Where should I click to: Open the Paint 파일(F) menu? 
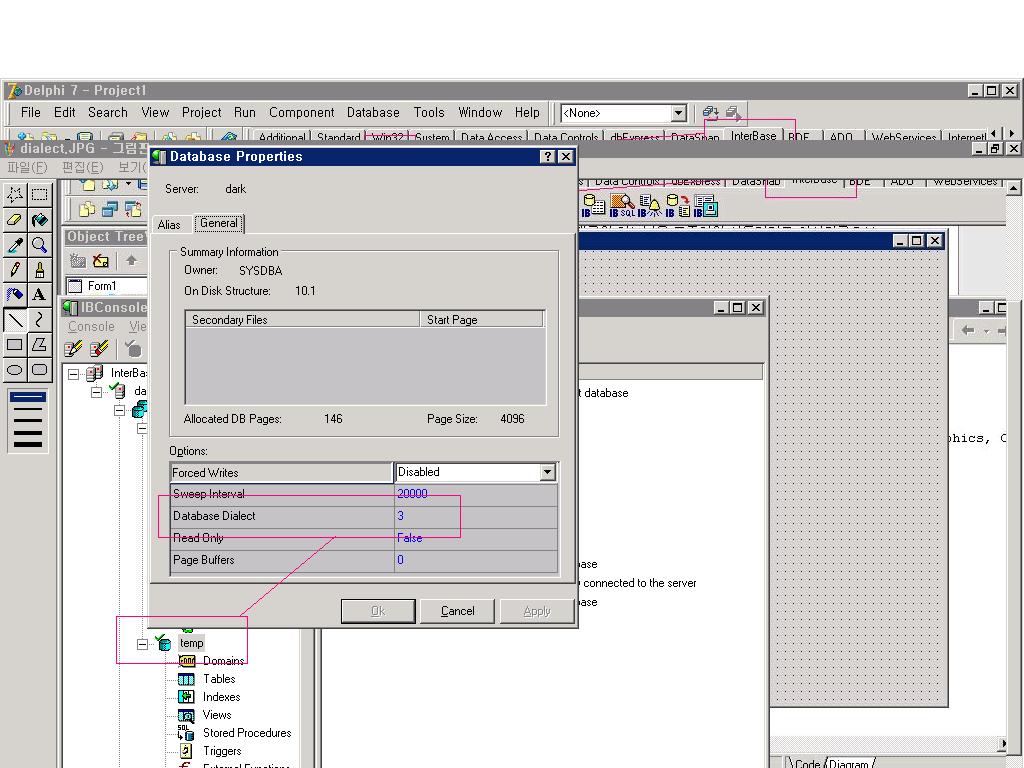(27, 167)
